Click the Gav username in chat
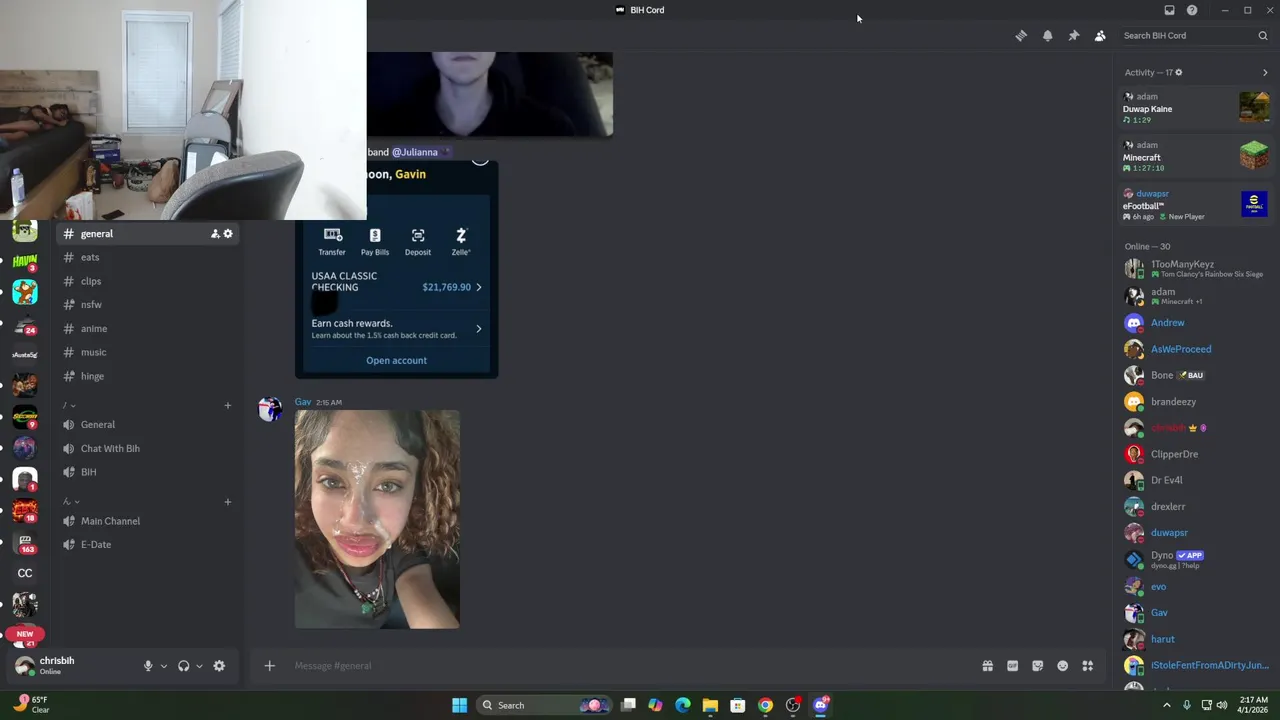This screenshot has width=1280, height=720. [303, 402]
